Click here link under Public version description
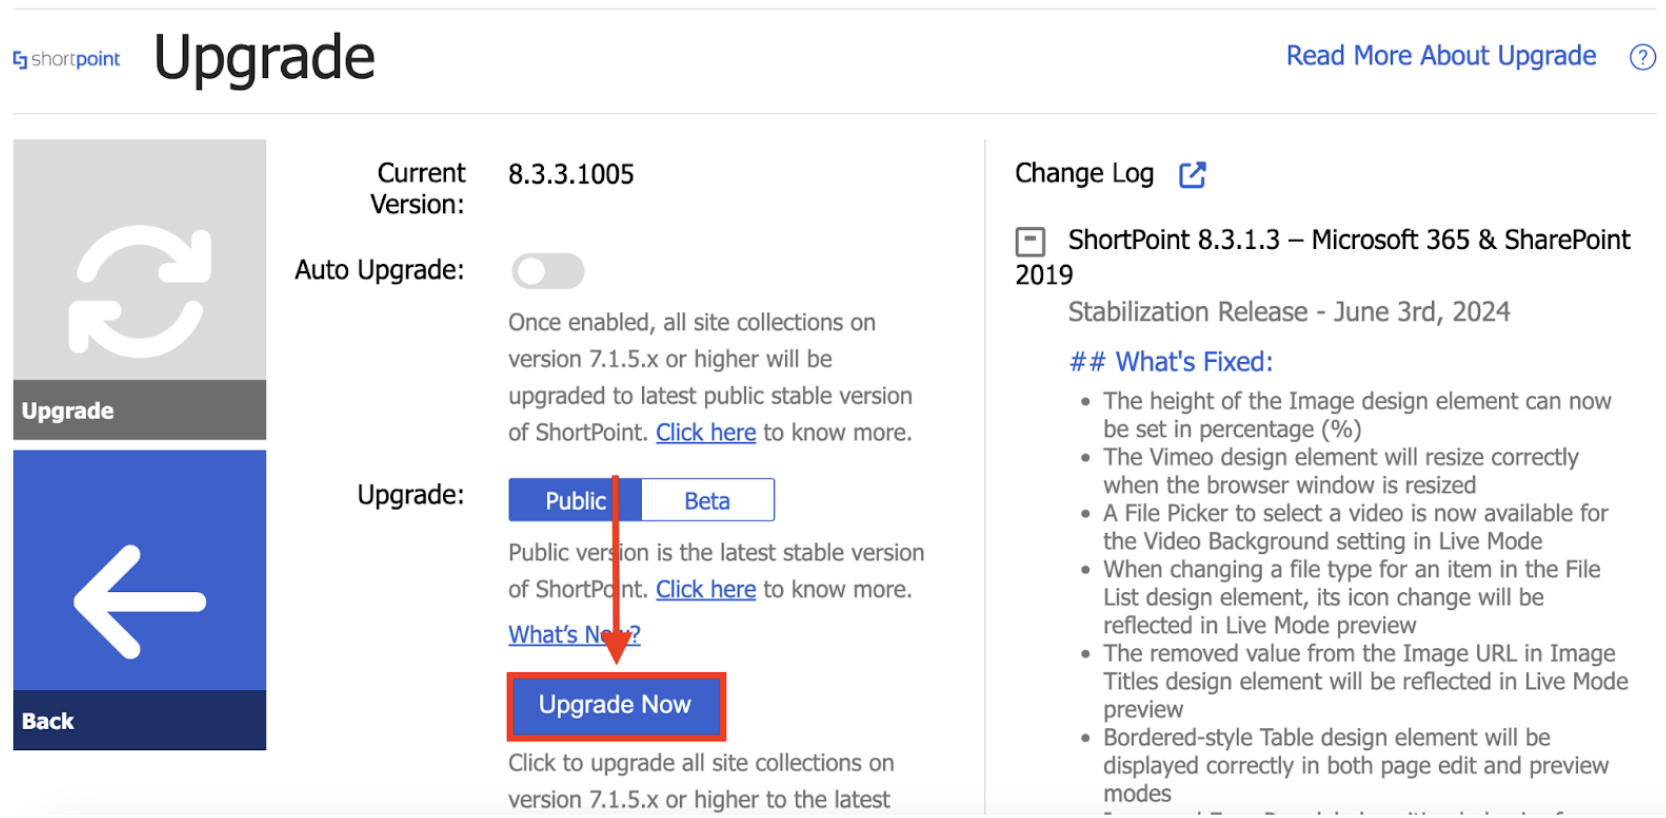The width and height of the screenshot is (1666, 818). pos(705,589)
